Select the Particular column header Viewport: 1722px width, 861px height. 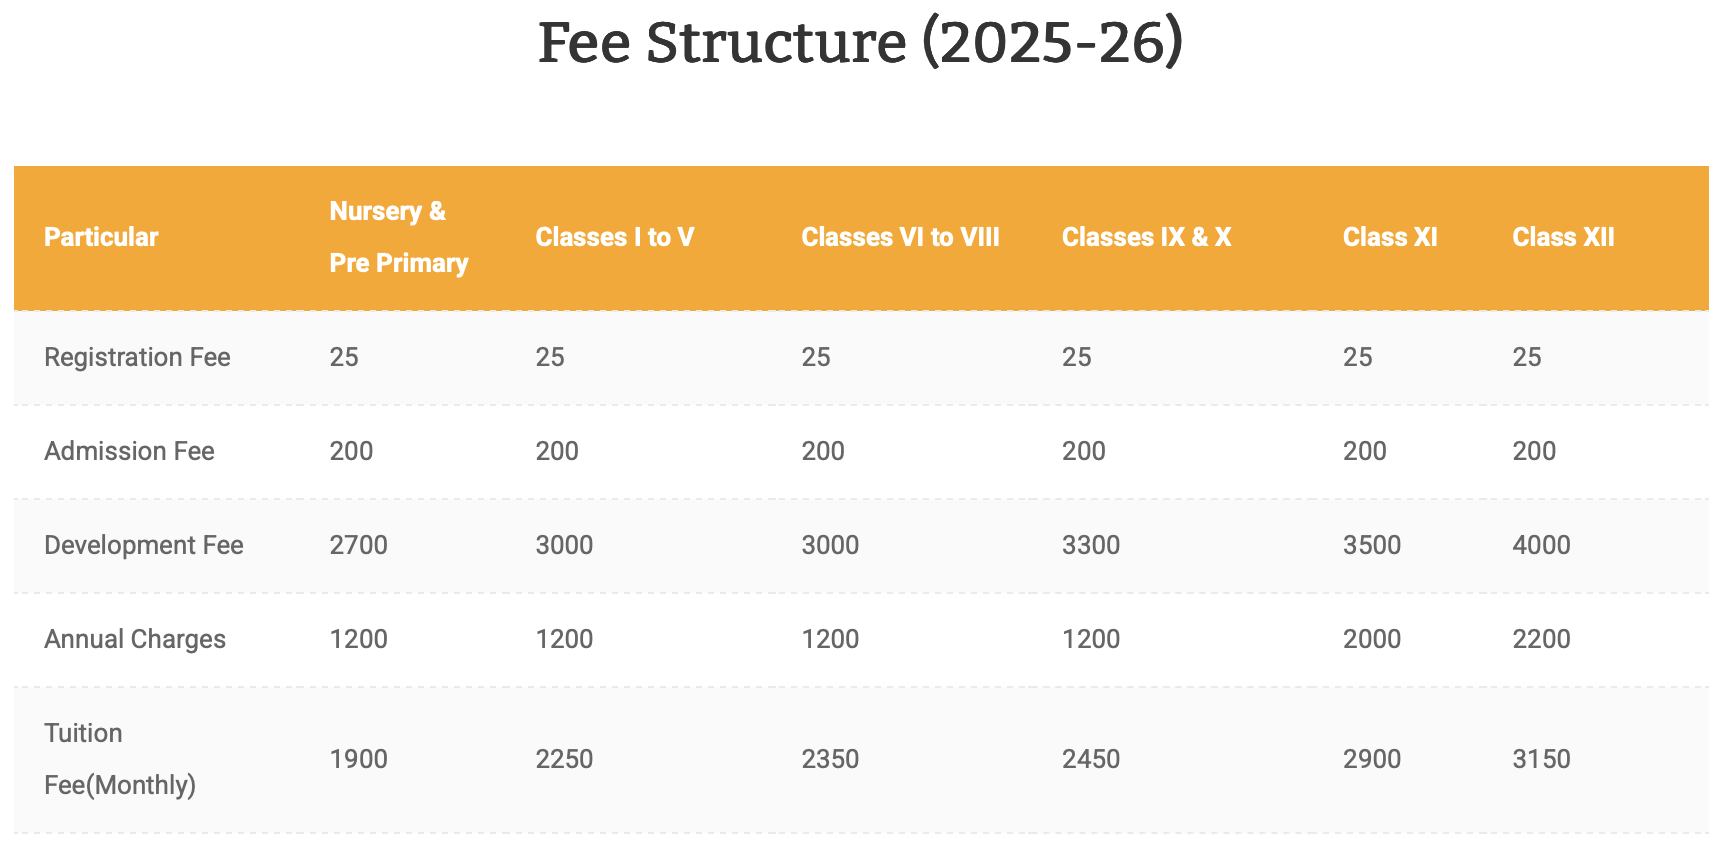coord(101,237)
